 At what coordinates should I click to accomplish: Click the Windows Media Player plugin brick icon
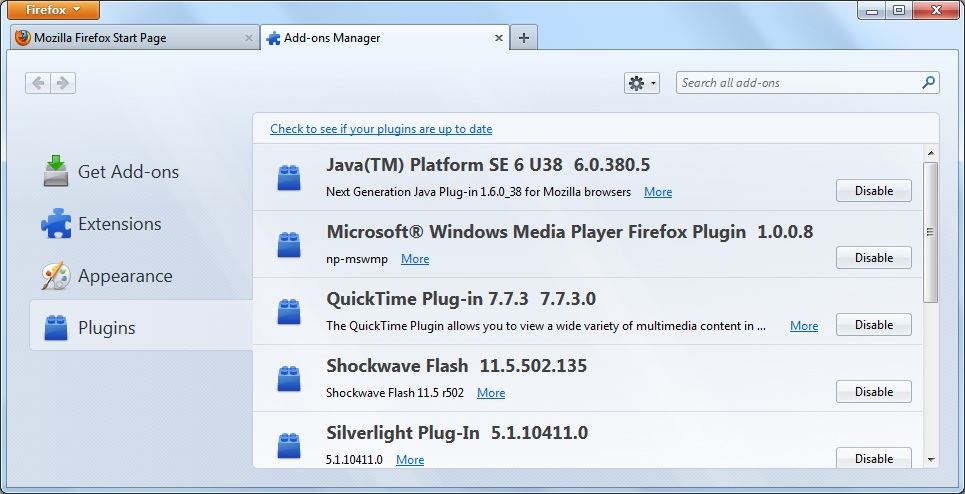pyautogui.click(x=289, y=245)
